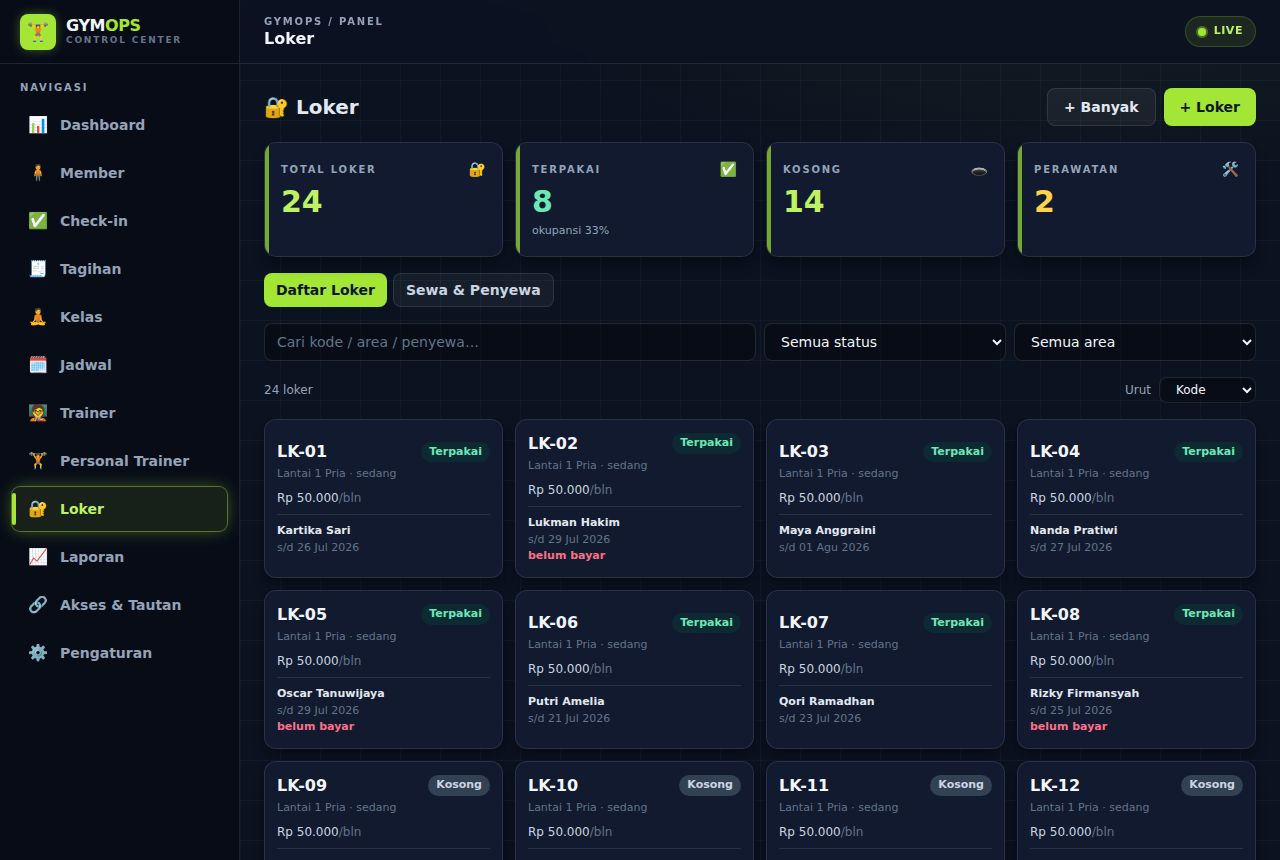Select the Tagihan receipt icon
This screenshot has height=860, width=1280.
(x=38, y=269)
